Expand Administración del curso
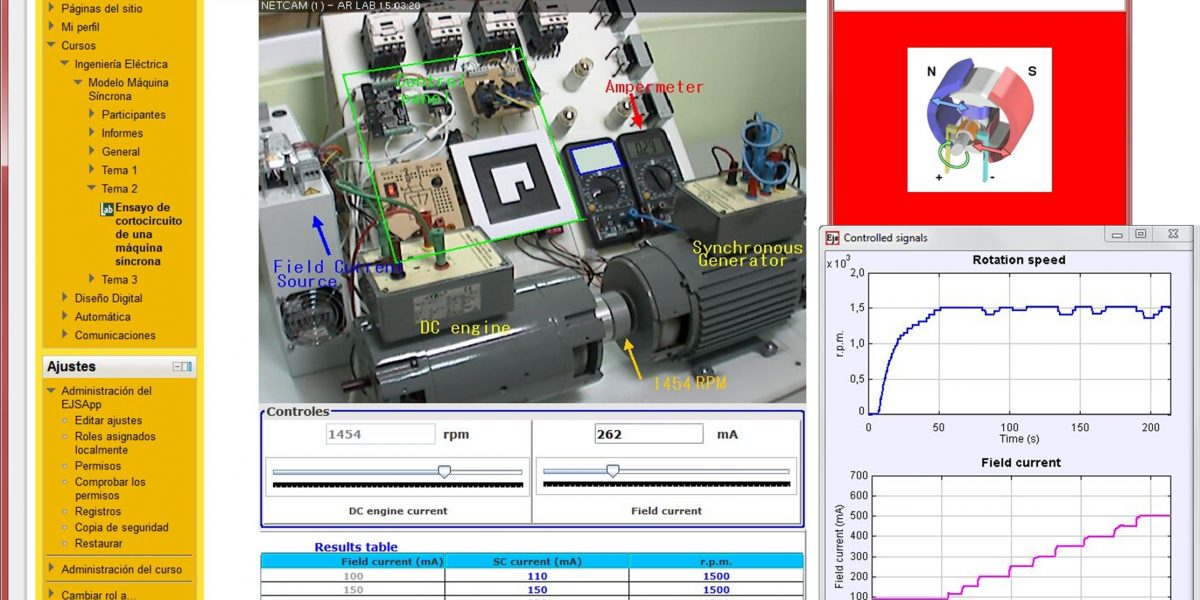The width and height of the screenshot is (1200, 600). pyautogui.click(x=52, y=569)
